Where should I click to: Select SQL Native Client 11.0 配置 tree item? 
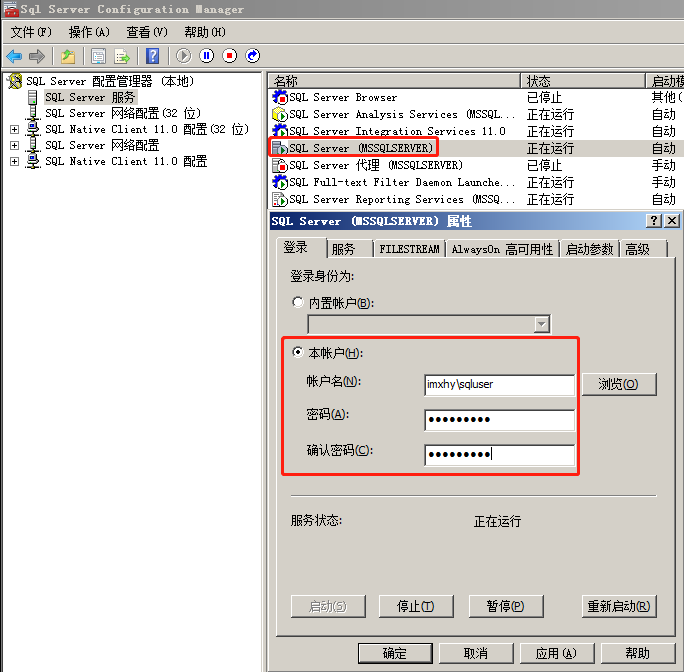point(126,161)
